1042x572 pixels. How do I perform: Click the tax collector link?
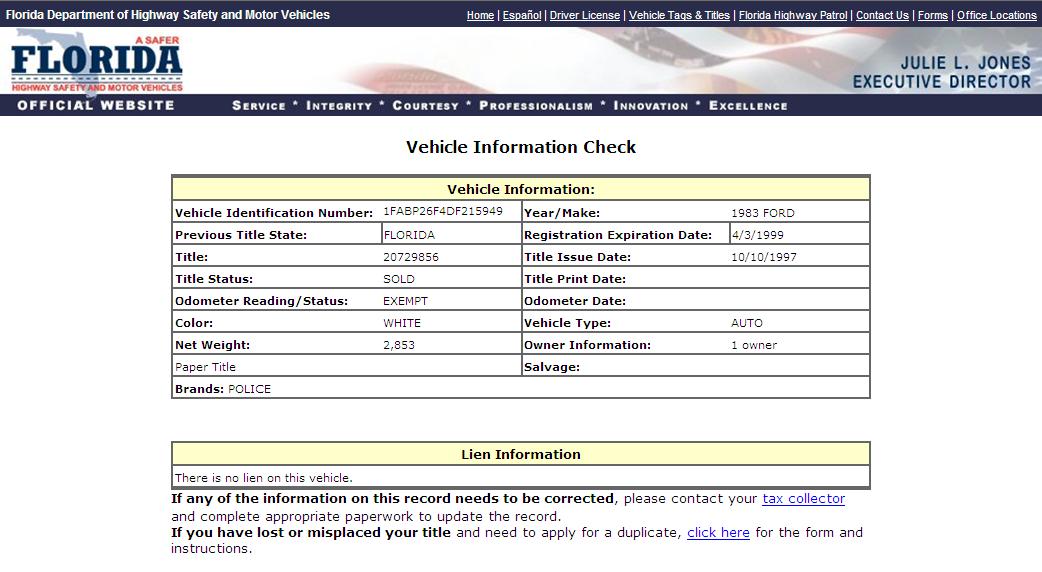point(803,499)
